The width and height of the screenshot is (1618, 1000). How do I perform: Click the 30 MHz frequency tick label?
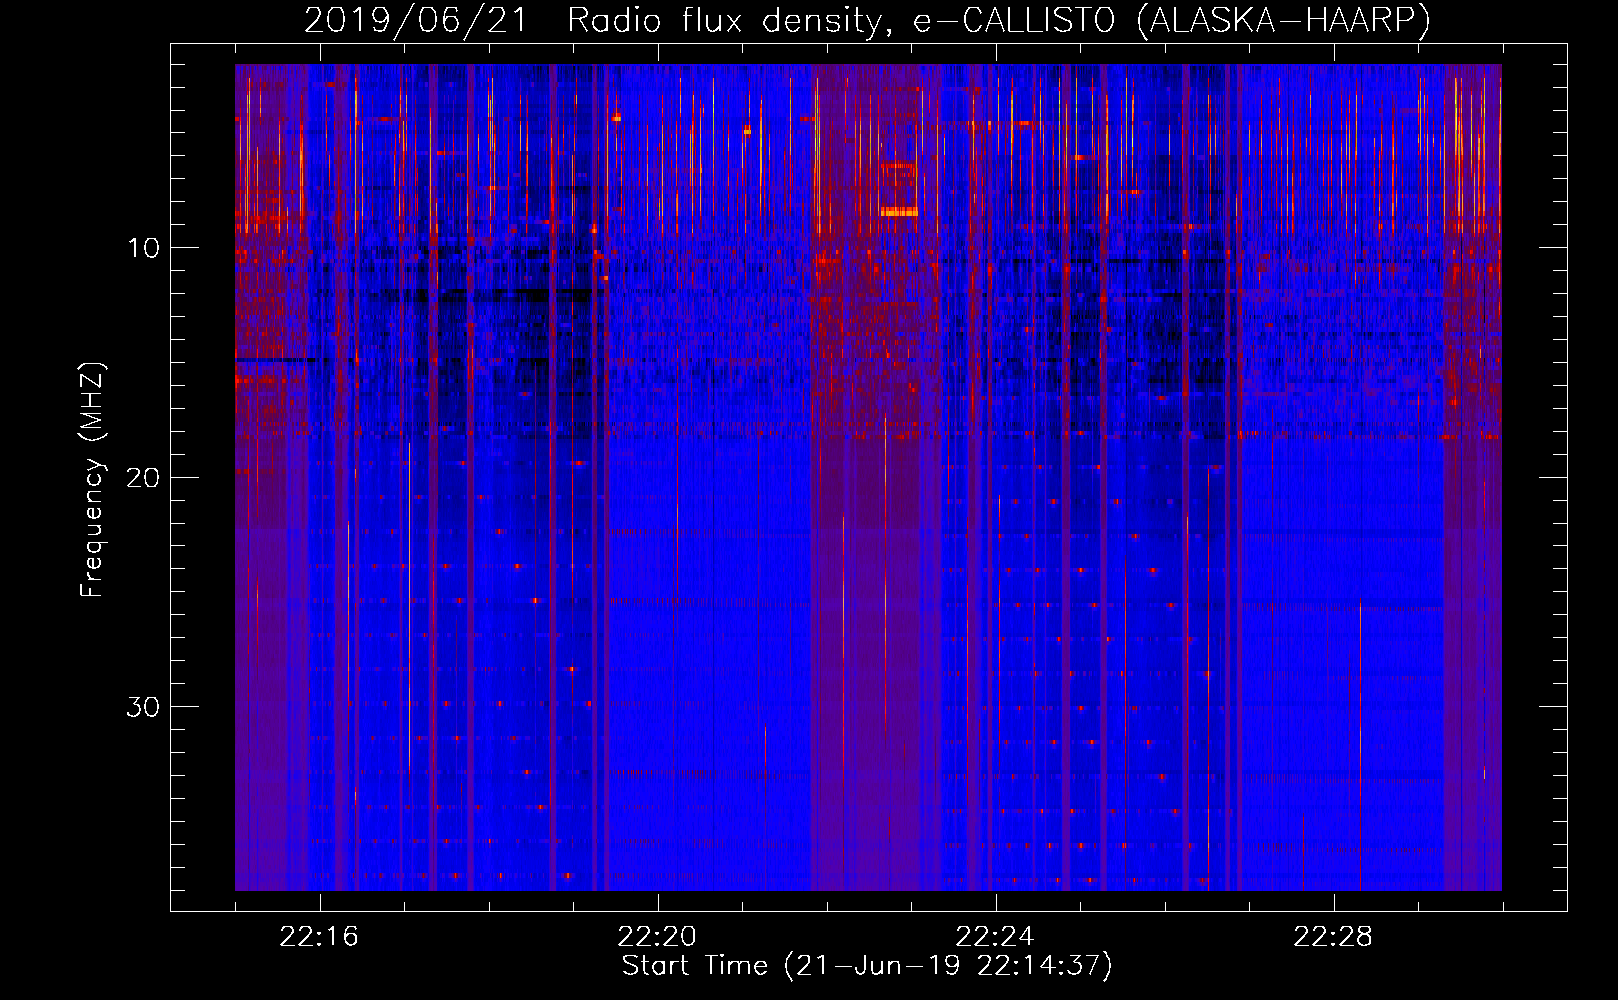(x=144, y=707)
